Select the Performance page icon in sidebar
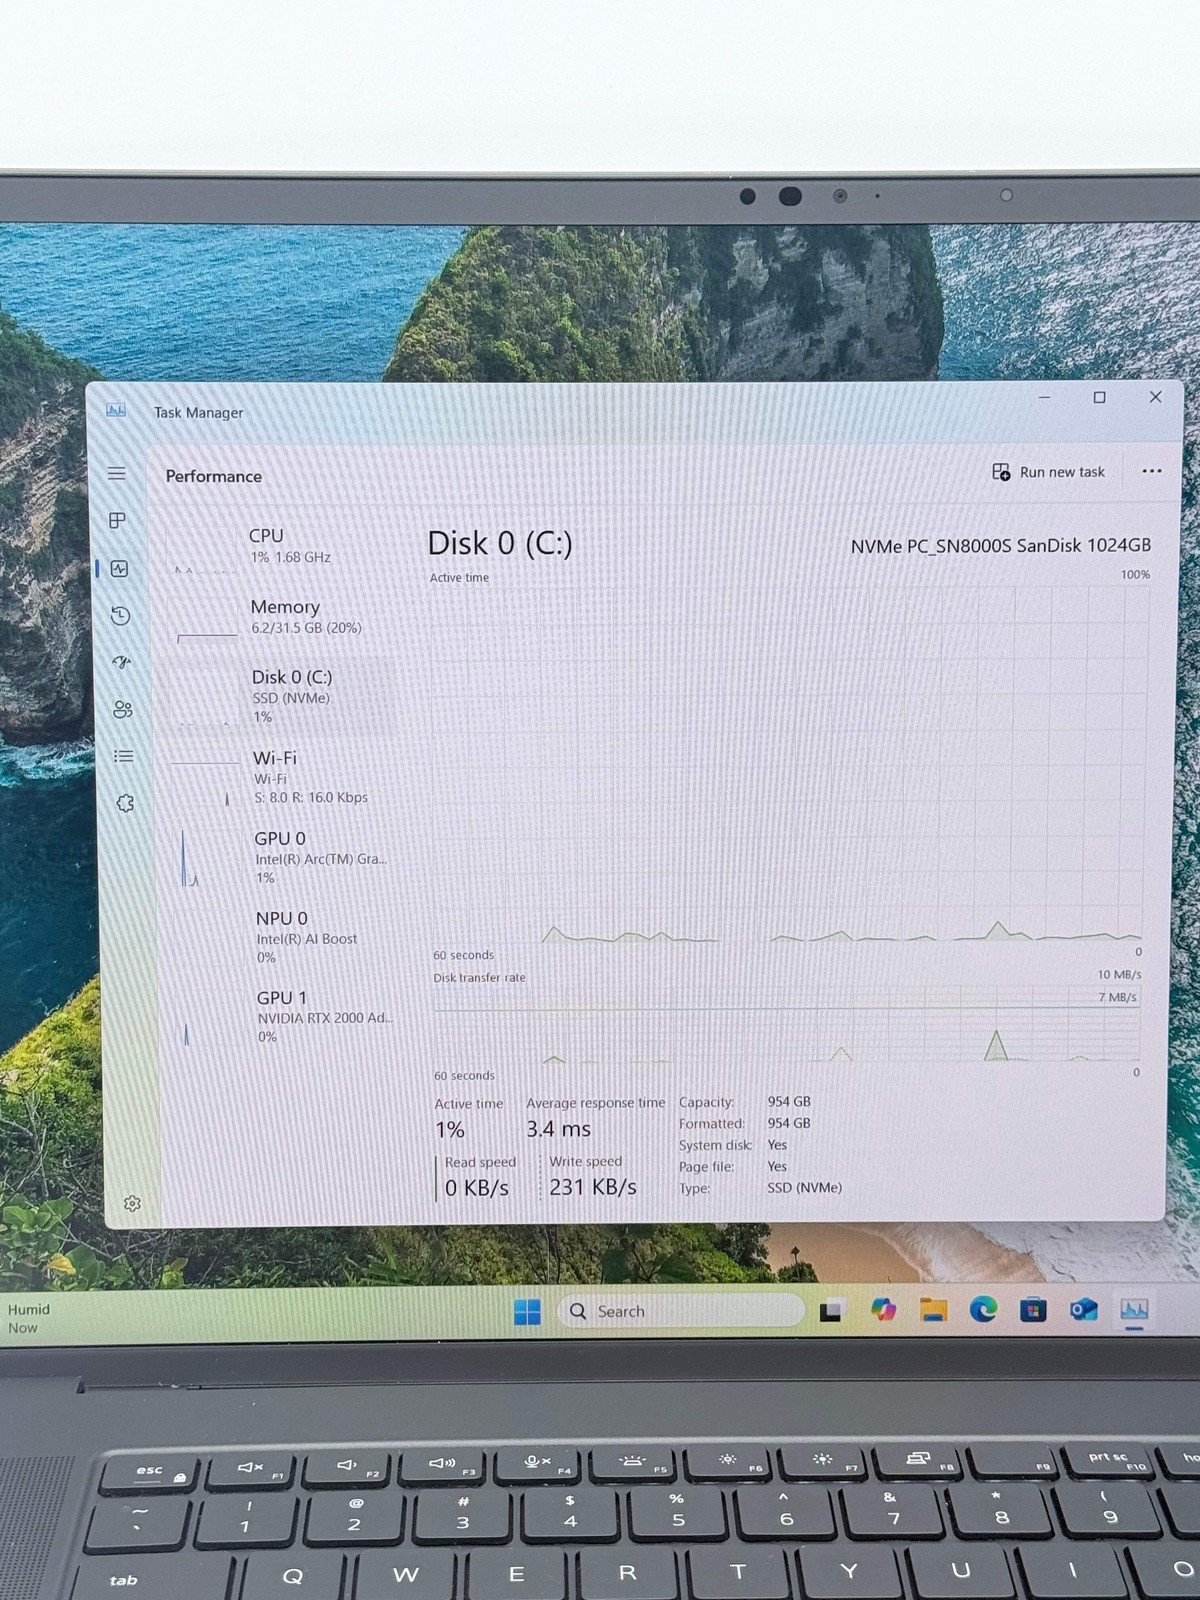Screen dimensions: 1200x1600 (120, 568)
